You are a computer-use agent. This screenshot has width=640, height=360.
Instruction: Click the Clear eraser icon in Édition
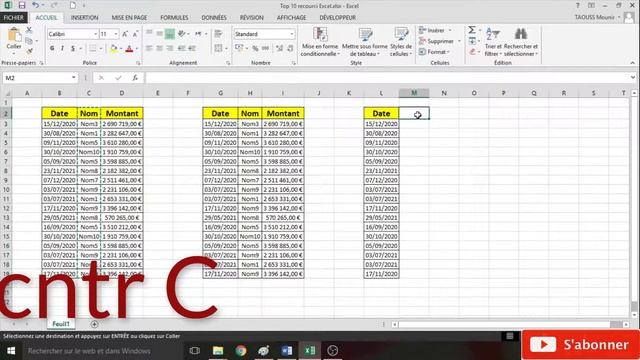(472, 51)
